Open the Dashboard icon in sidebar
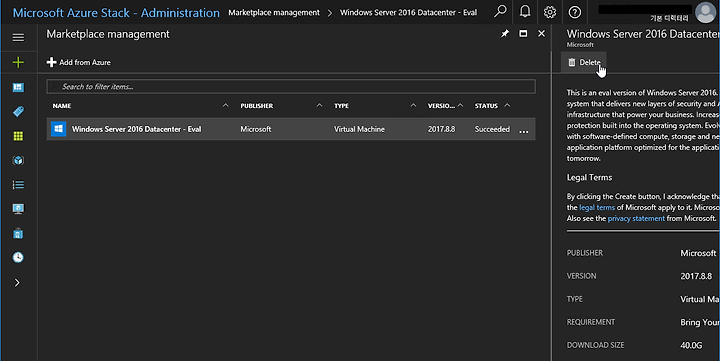The height and width of the screenshot is (361, 720). tap(18, 87)
